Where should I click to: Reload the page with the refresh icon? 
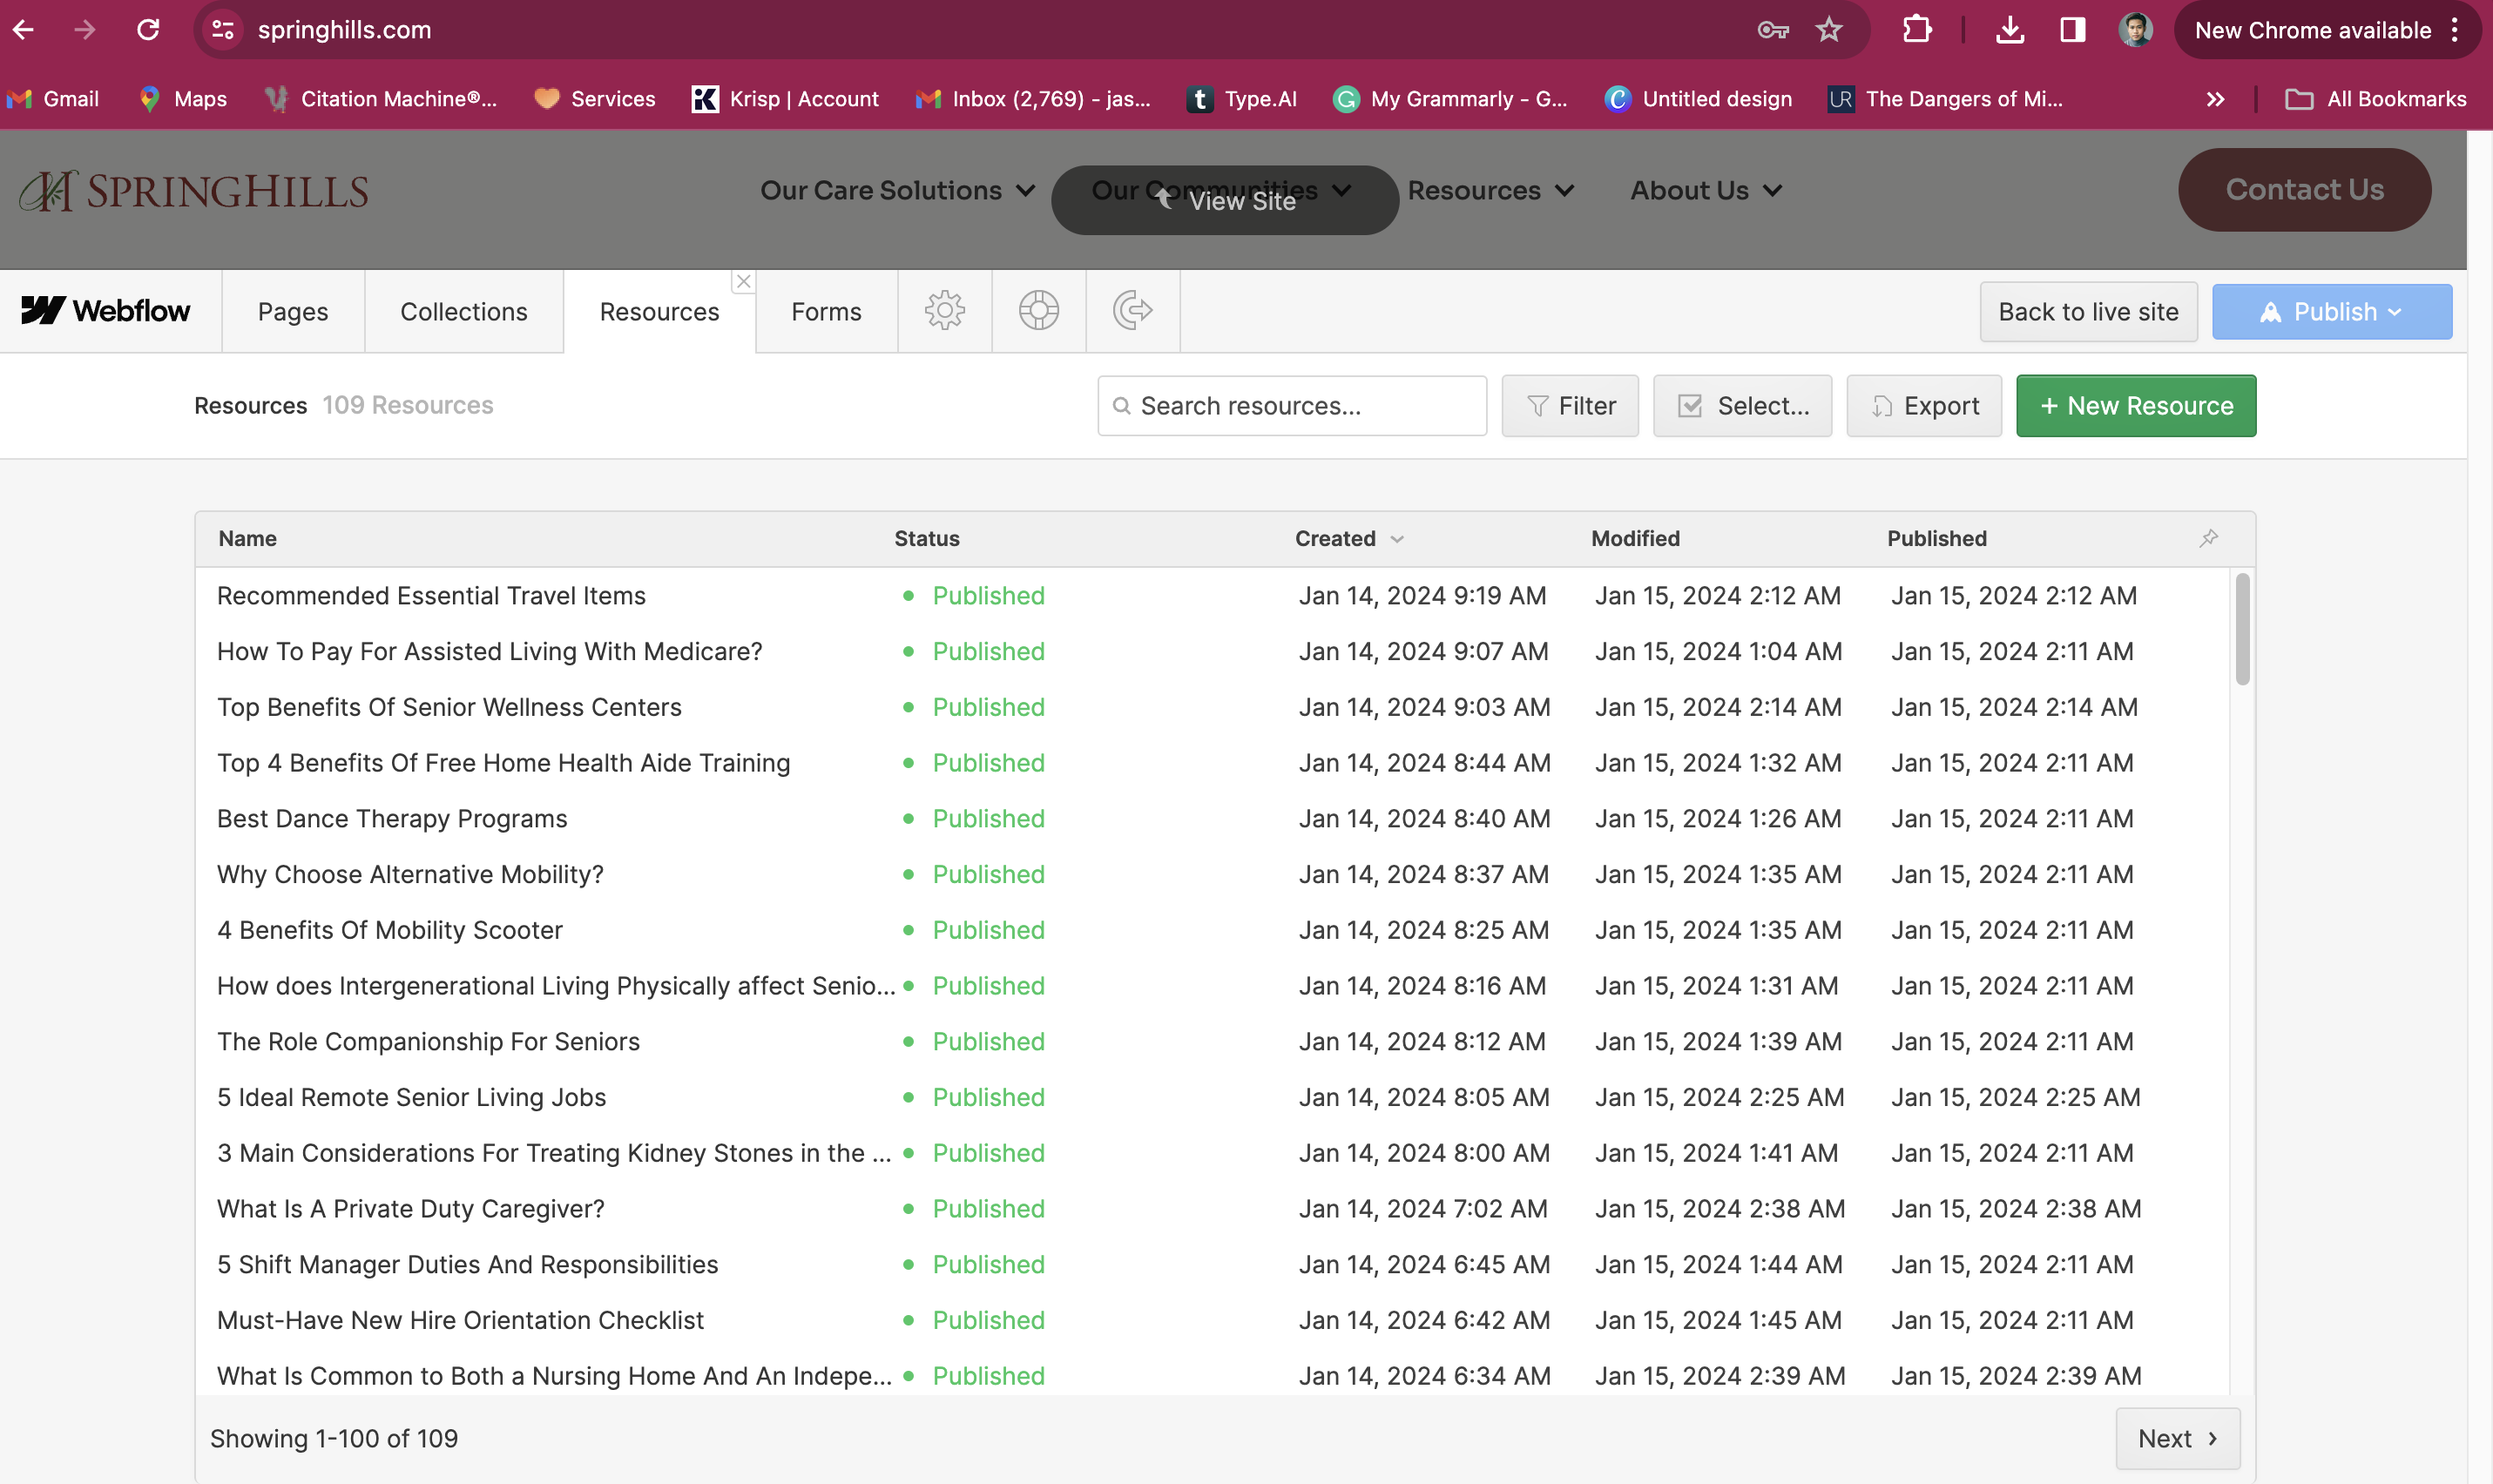tap(148, 30)
